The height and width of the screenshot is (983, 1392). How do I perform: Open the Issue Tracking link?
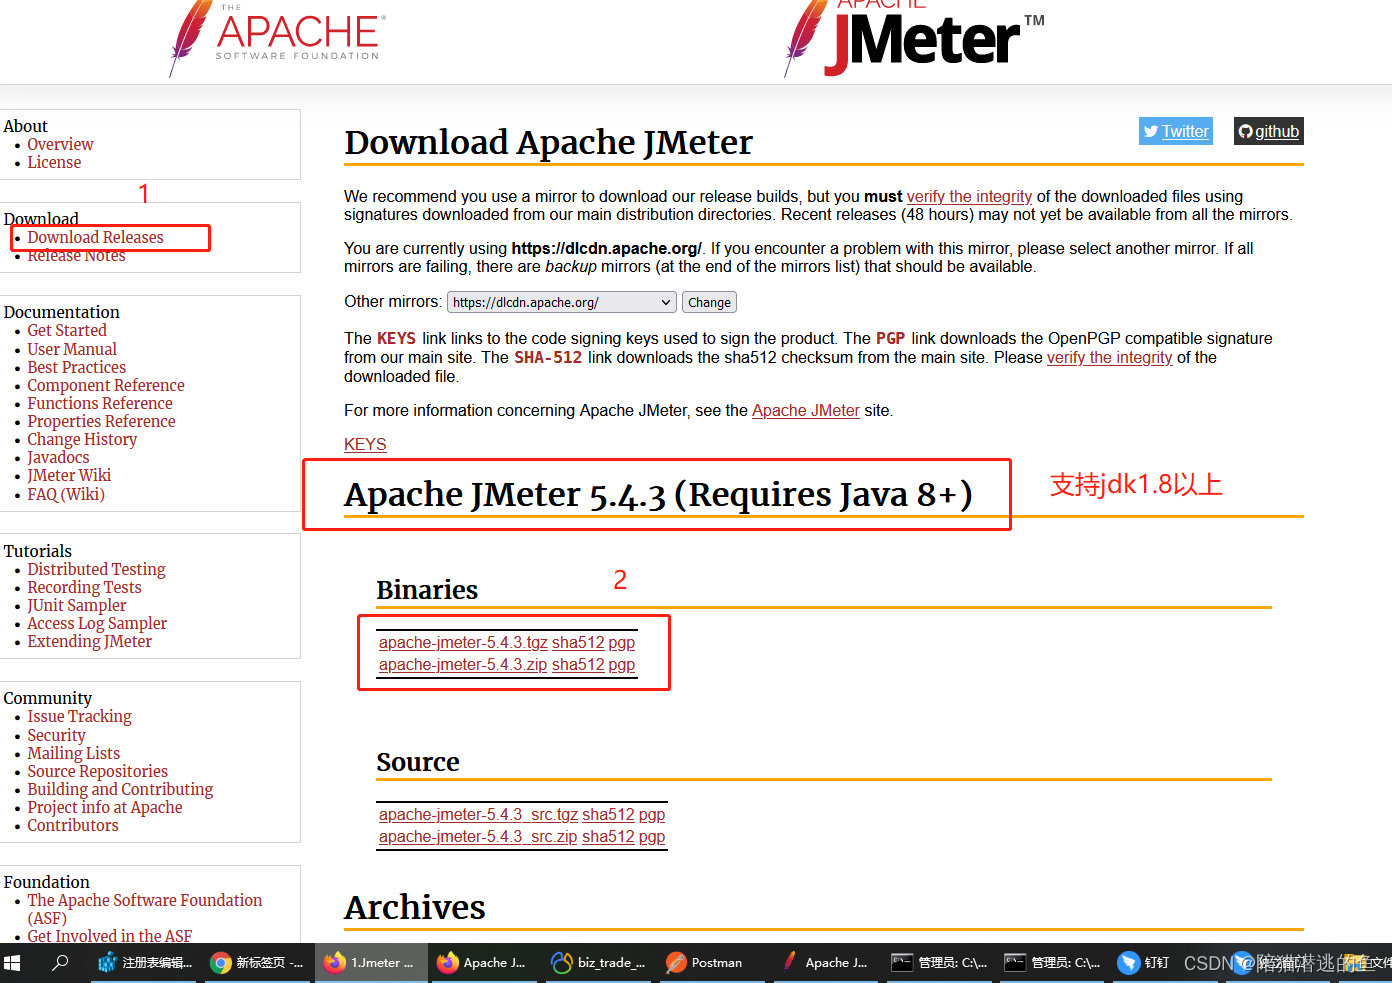[x=79, y=716]
